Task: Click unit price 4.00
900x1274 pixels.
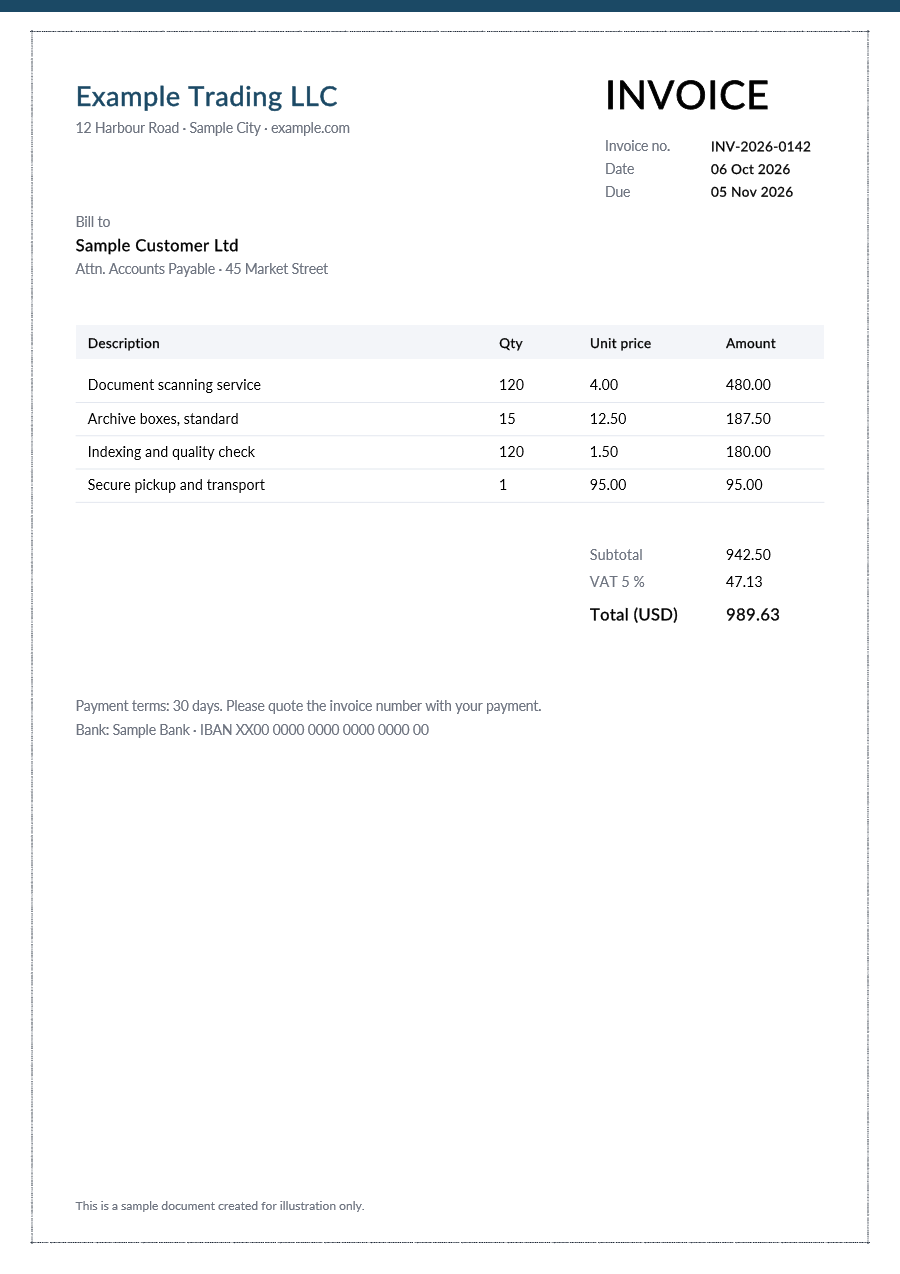Action: [x=604, y=385]
